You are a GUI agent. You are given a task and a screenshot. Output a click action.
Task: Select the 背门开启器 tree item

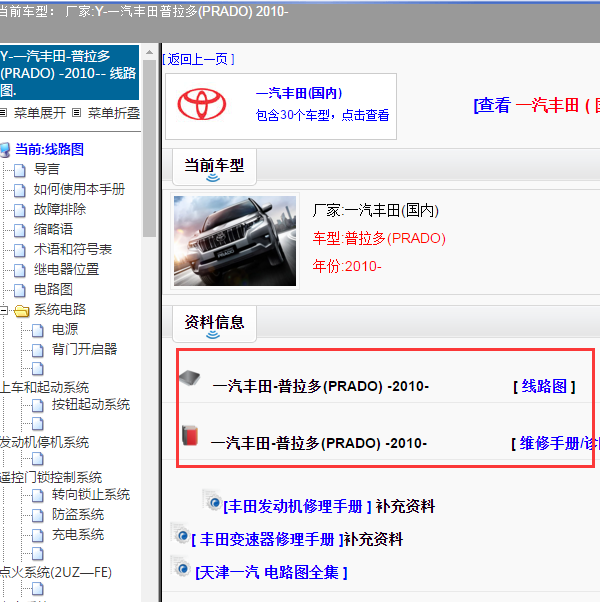(x=84, y=349)
